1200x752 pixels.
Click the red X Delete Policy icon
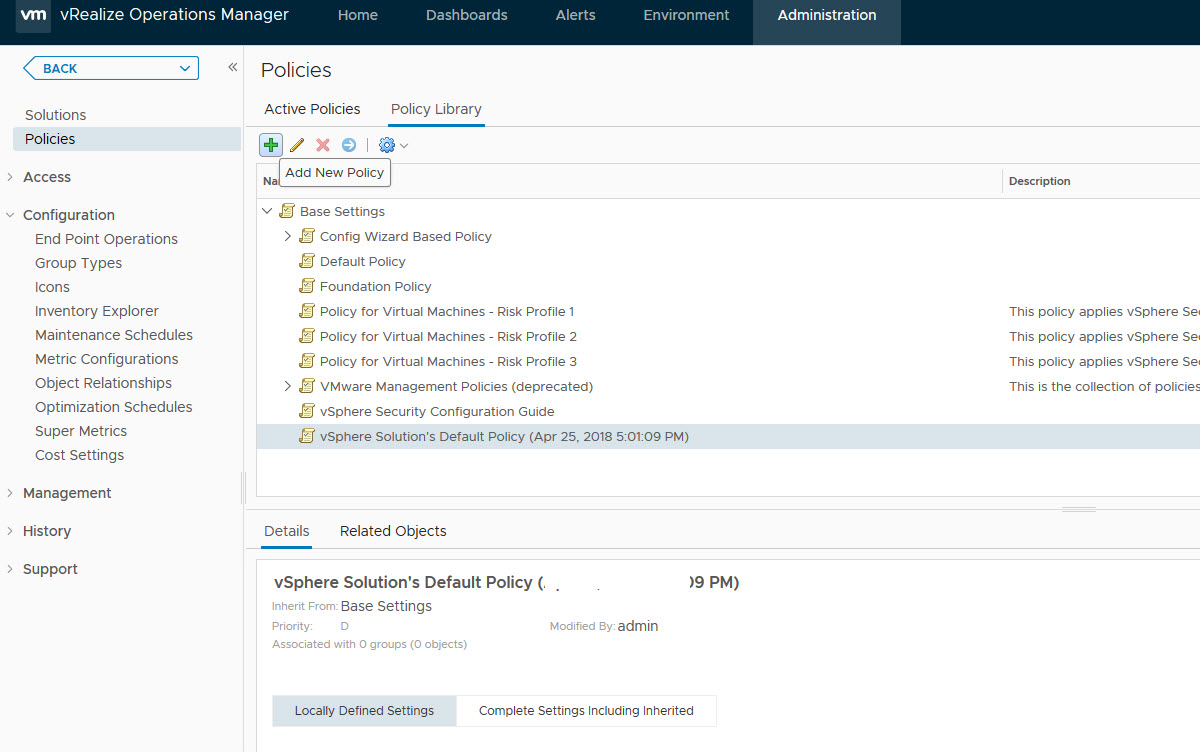tap(323, 145)
